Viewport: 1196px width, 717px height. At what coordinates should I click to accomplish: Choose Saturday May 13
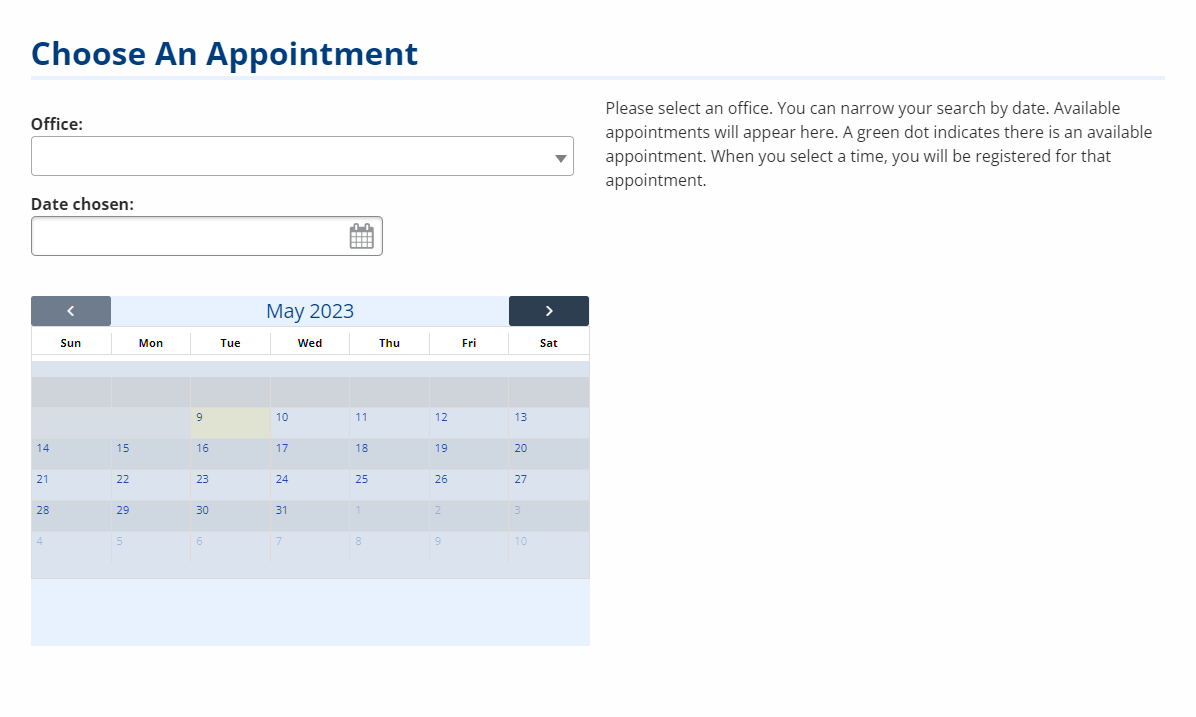click(x=548, y=423)
